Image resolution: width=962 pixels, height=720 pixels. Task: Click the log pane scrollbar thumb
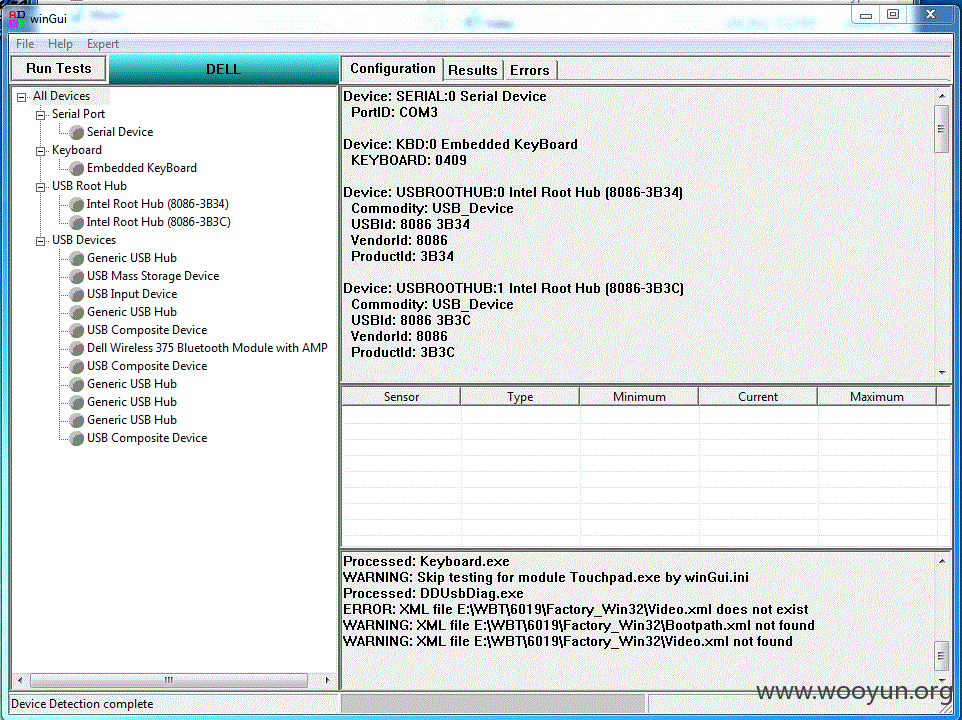coord(942,657)
